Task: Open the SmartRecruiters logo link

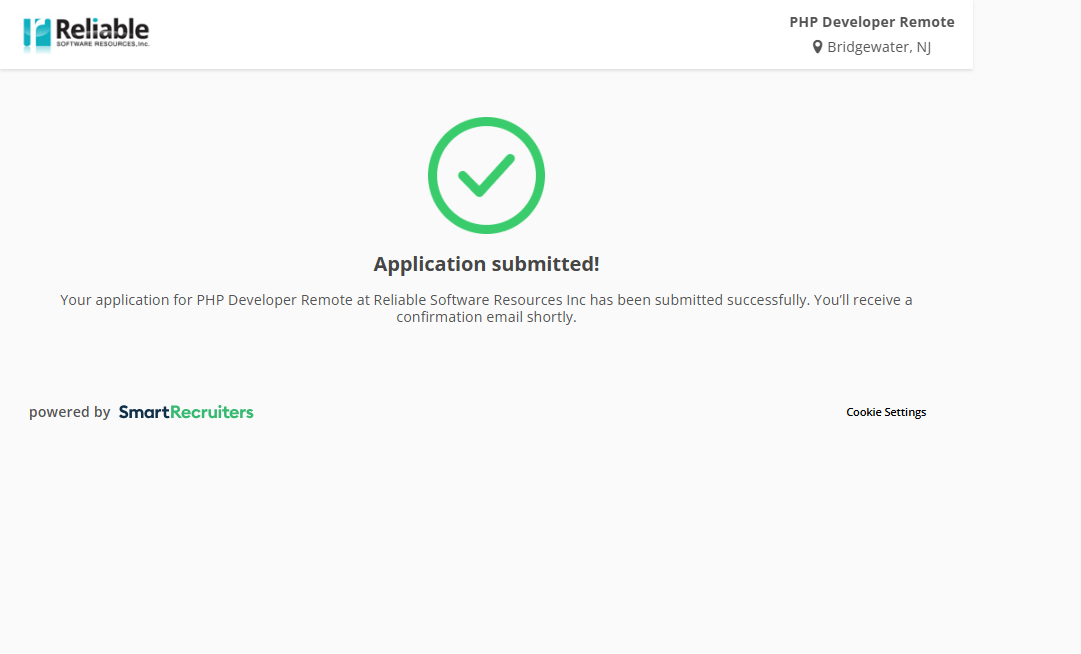Action: pyautogui.click(x=186, y=412)
